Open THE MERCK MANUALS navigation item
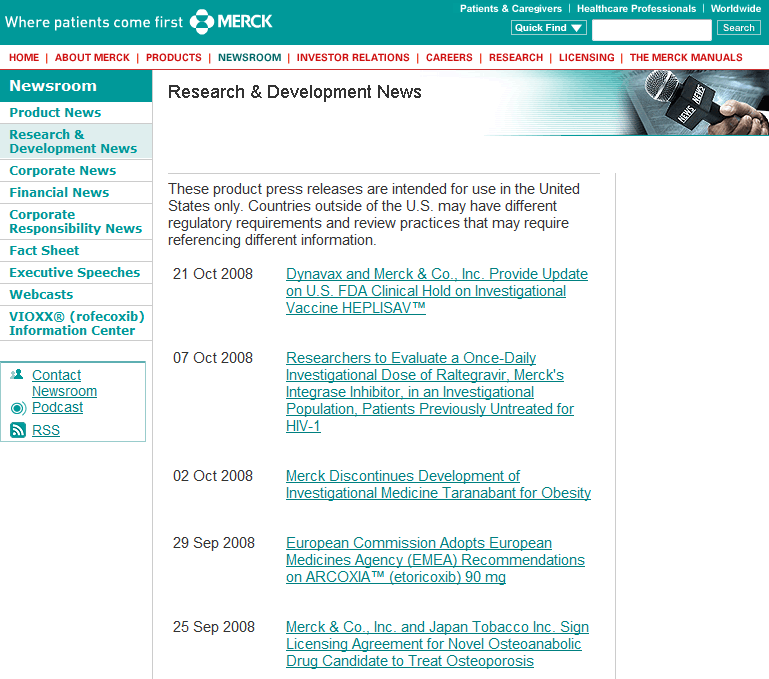 686,57
